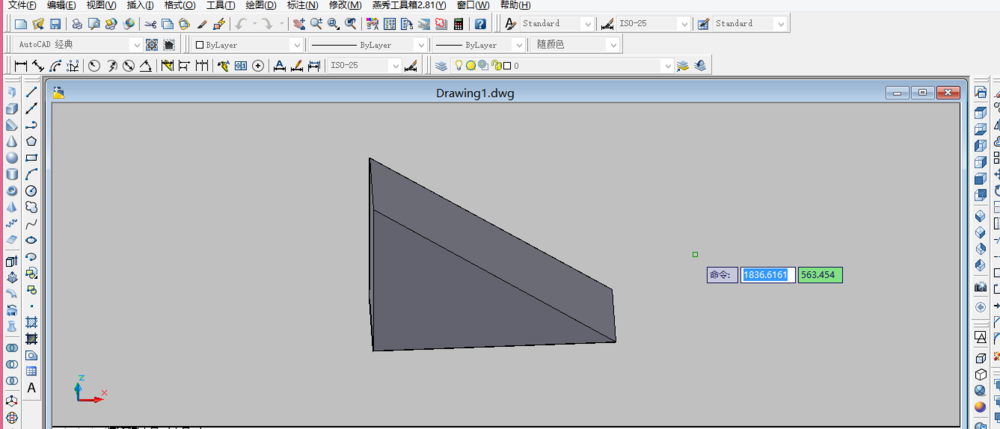
Task: Select the Revision Cloud tool
Action: pos(31,208)
